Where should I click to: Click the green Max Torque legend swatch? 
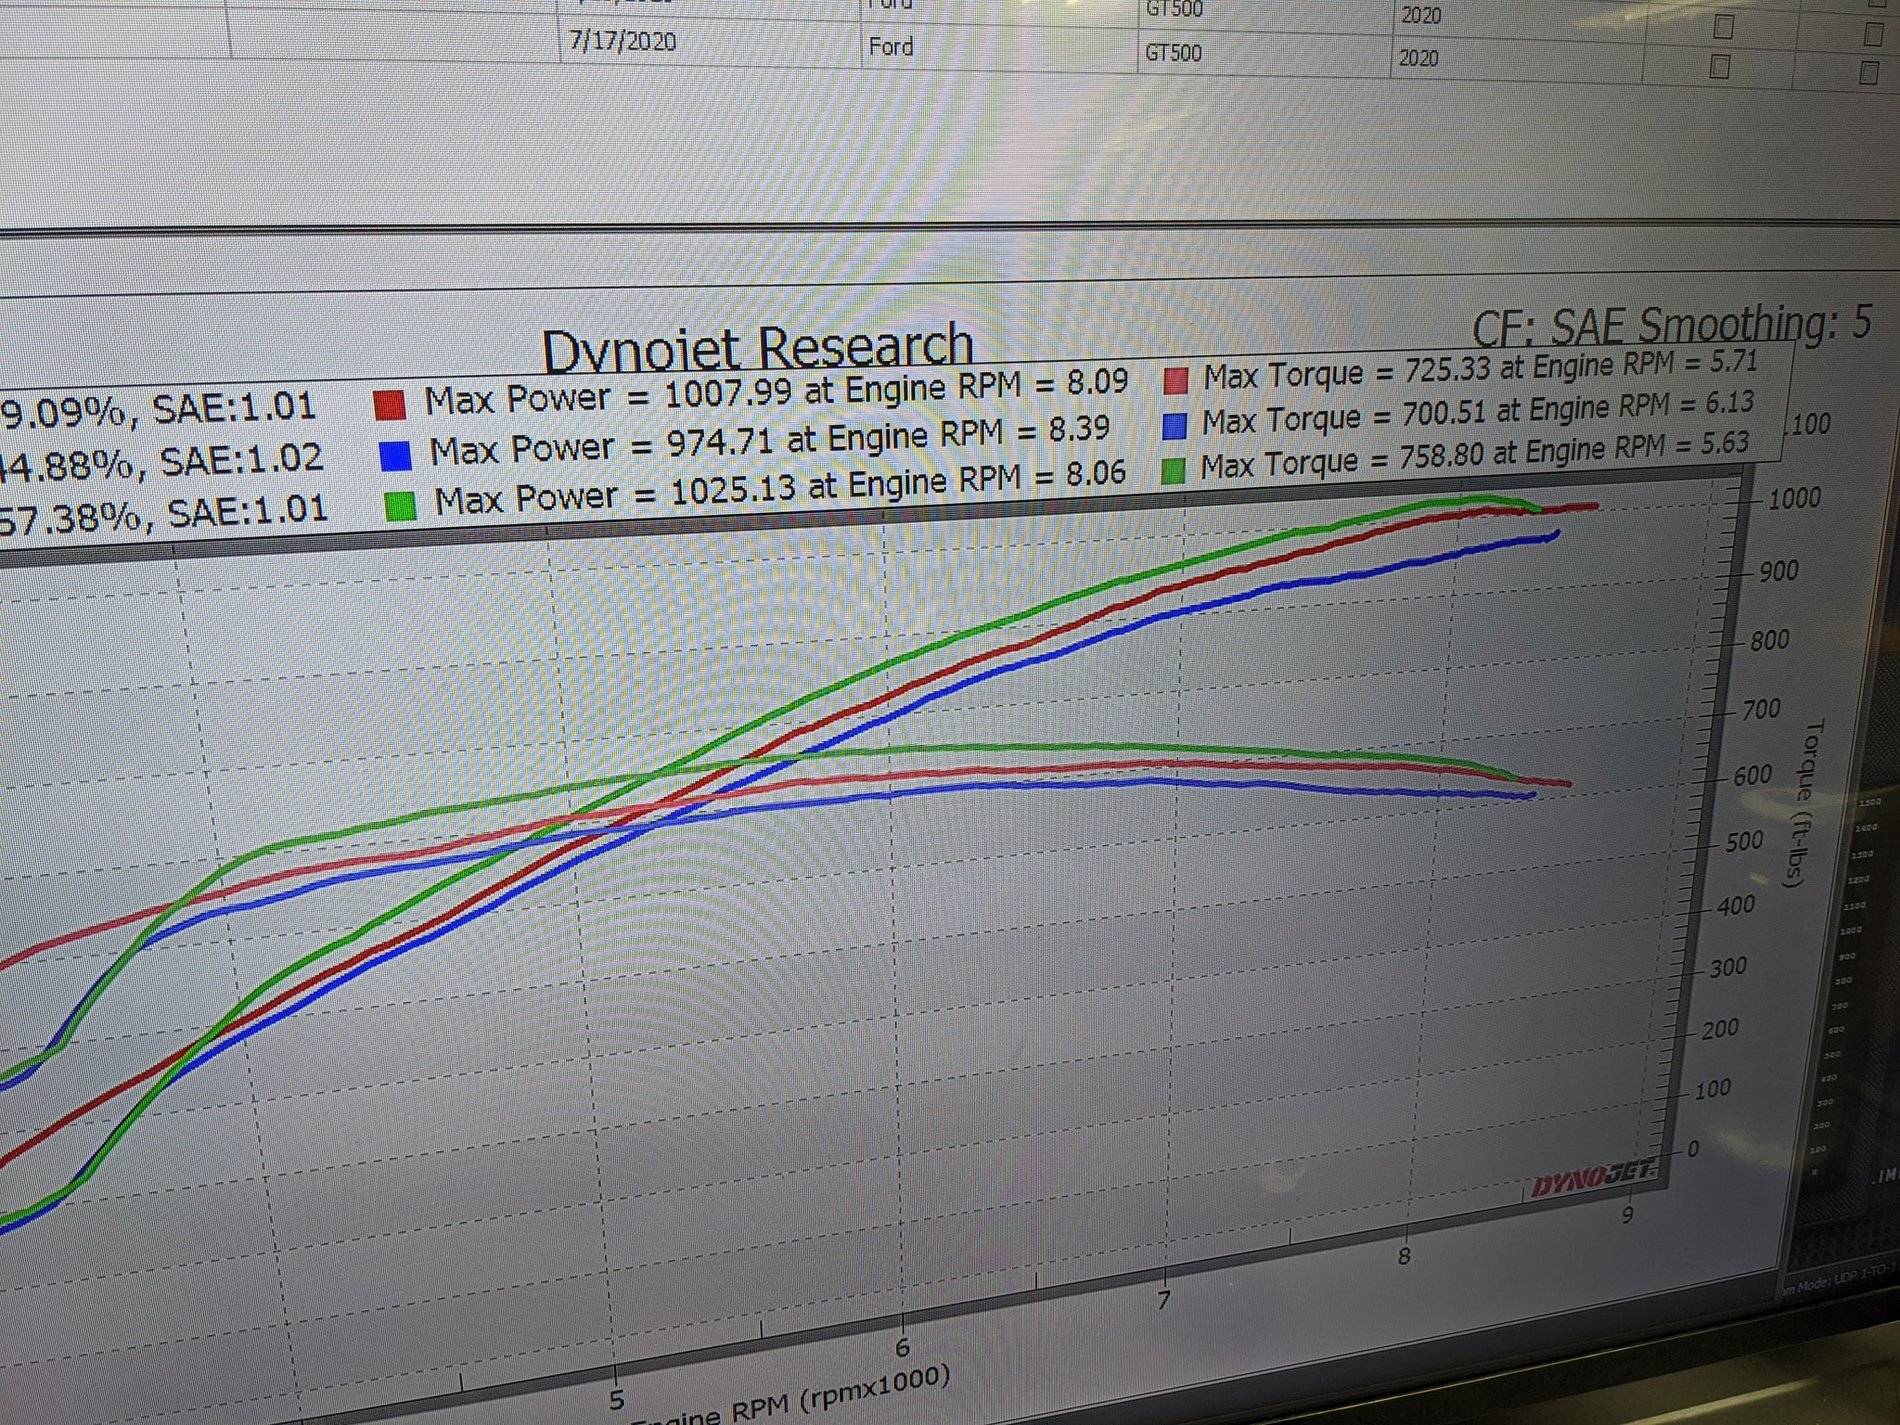pos(1174,470)
